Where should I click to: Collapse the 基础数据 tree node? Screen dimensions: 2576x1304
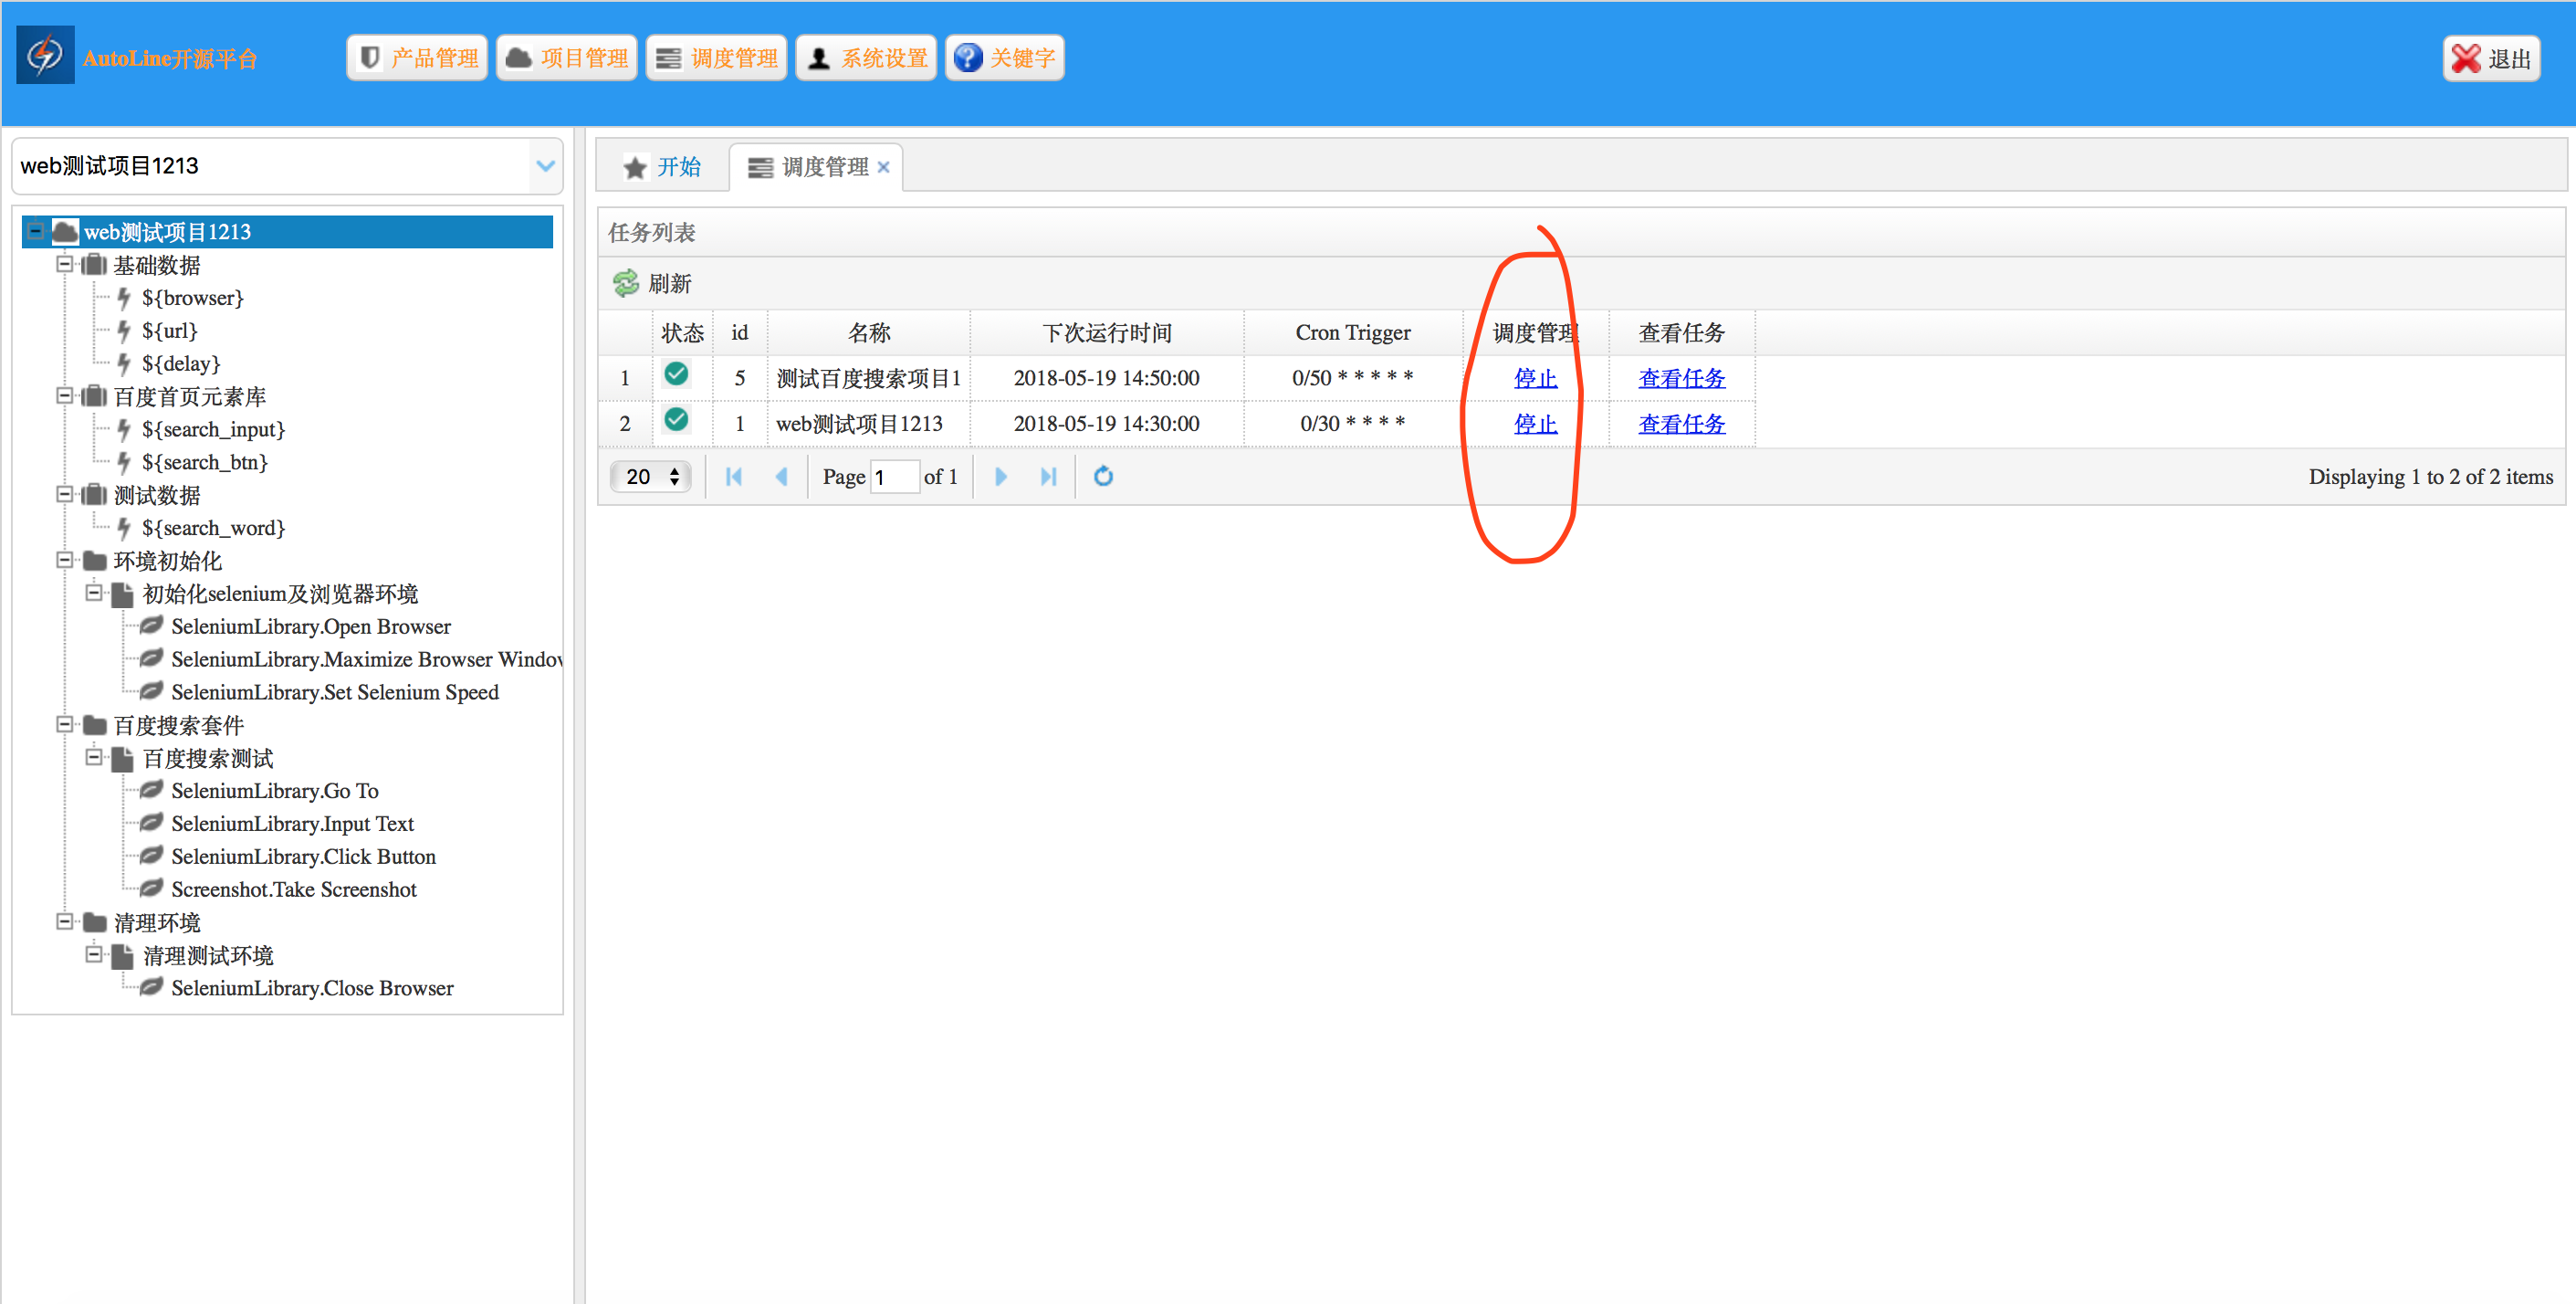point(64,264)
